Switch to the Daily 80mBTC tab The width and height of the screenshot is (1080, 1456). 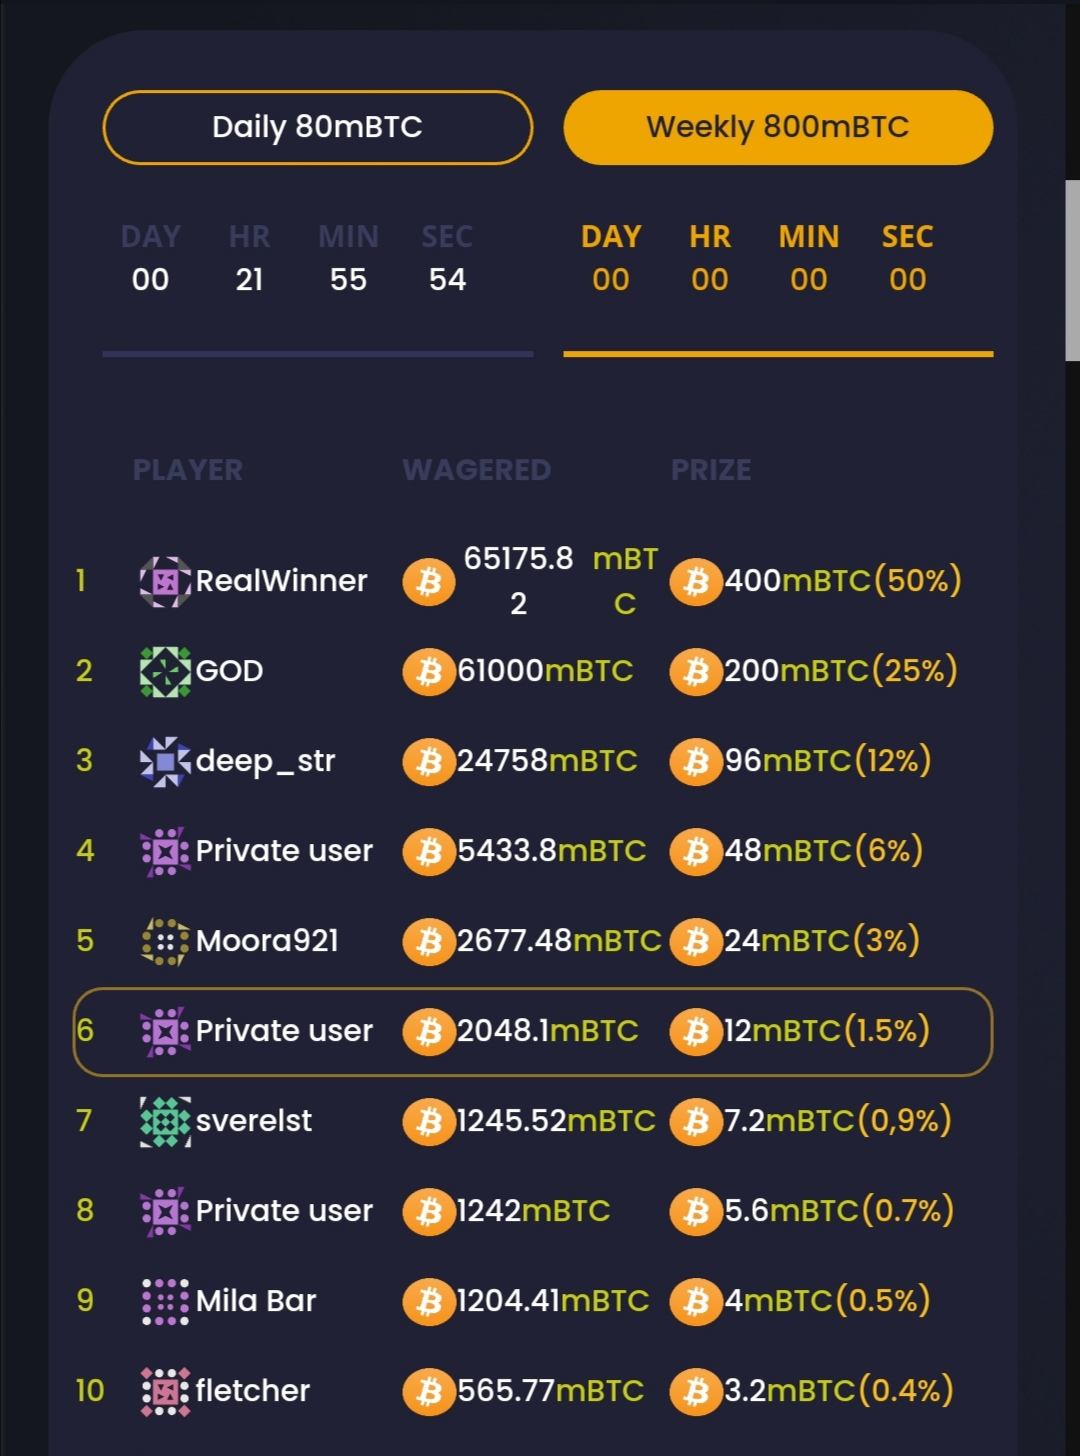pos(317,127)
